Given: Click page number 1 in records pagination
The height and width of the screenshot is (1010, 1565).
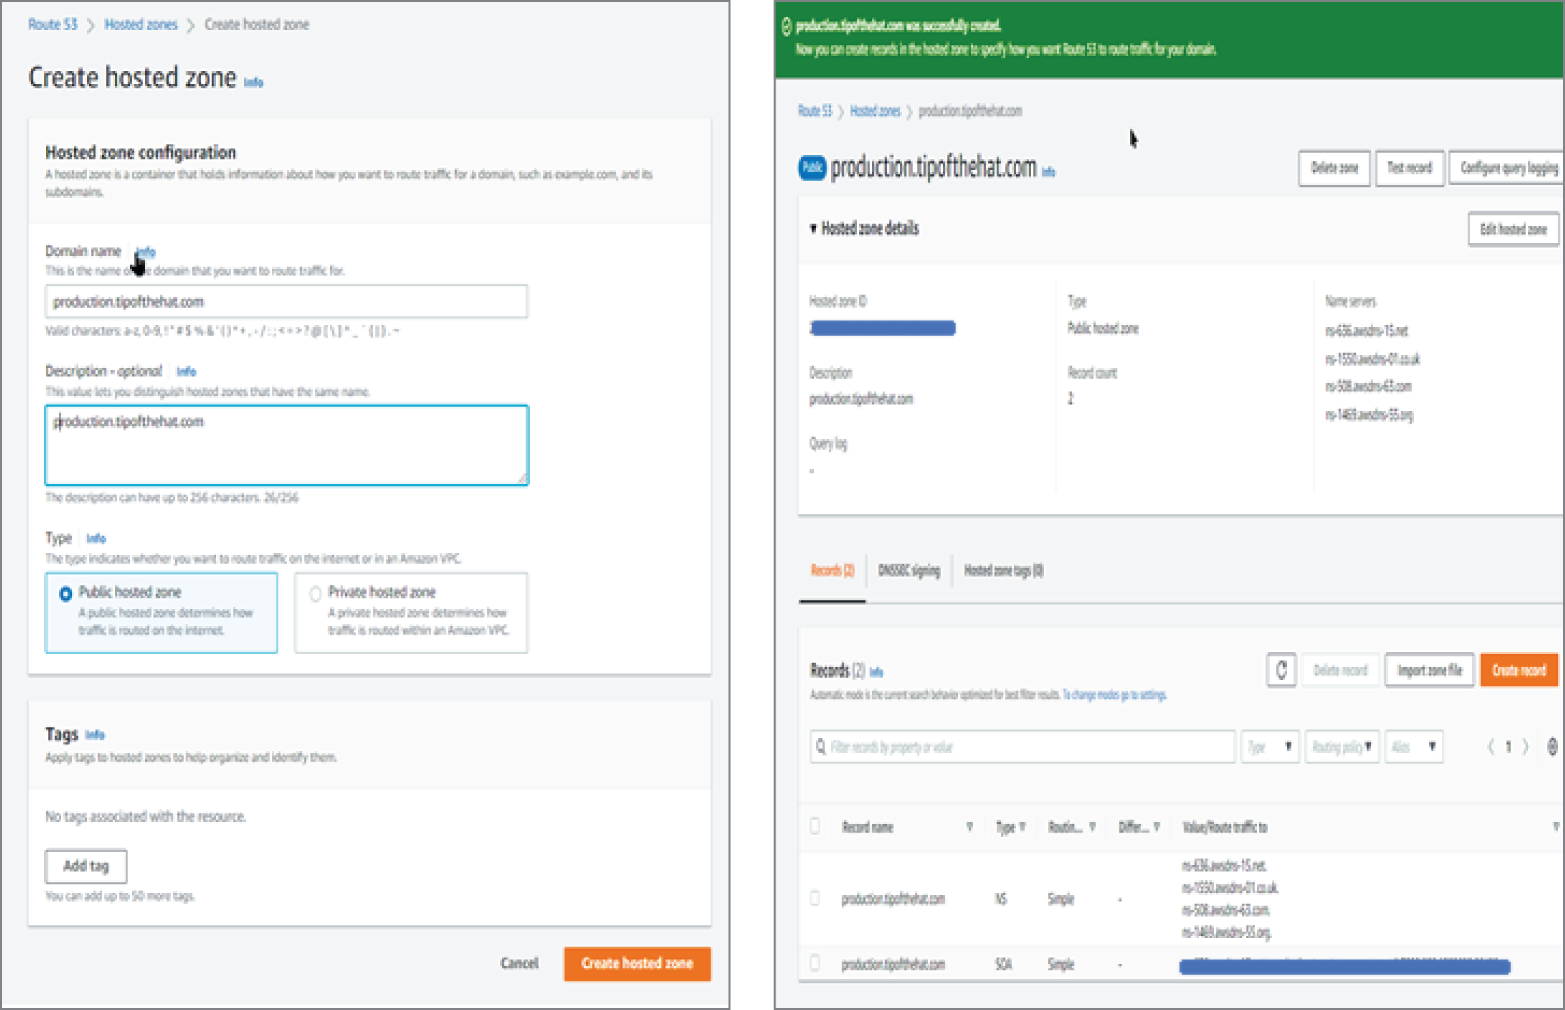Looking at the screenshot, I should (1508, 747).
